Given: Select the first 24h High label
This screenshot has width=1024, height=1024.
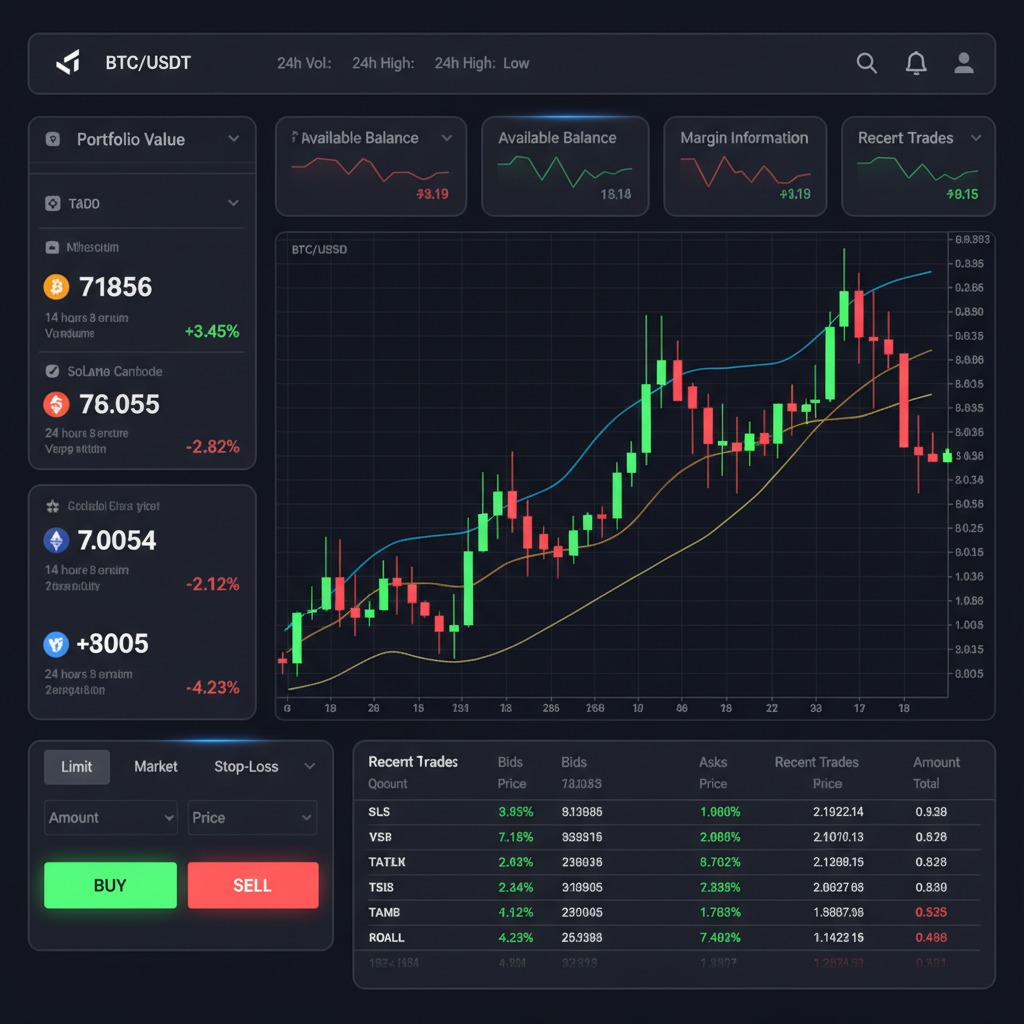Looking at the screenshot, I should coord(383,63).
